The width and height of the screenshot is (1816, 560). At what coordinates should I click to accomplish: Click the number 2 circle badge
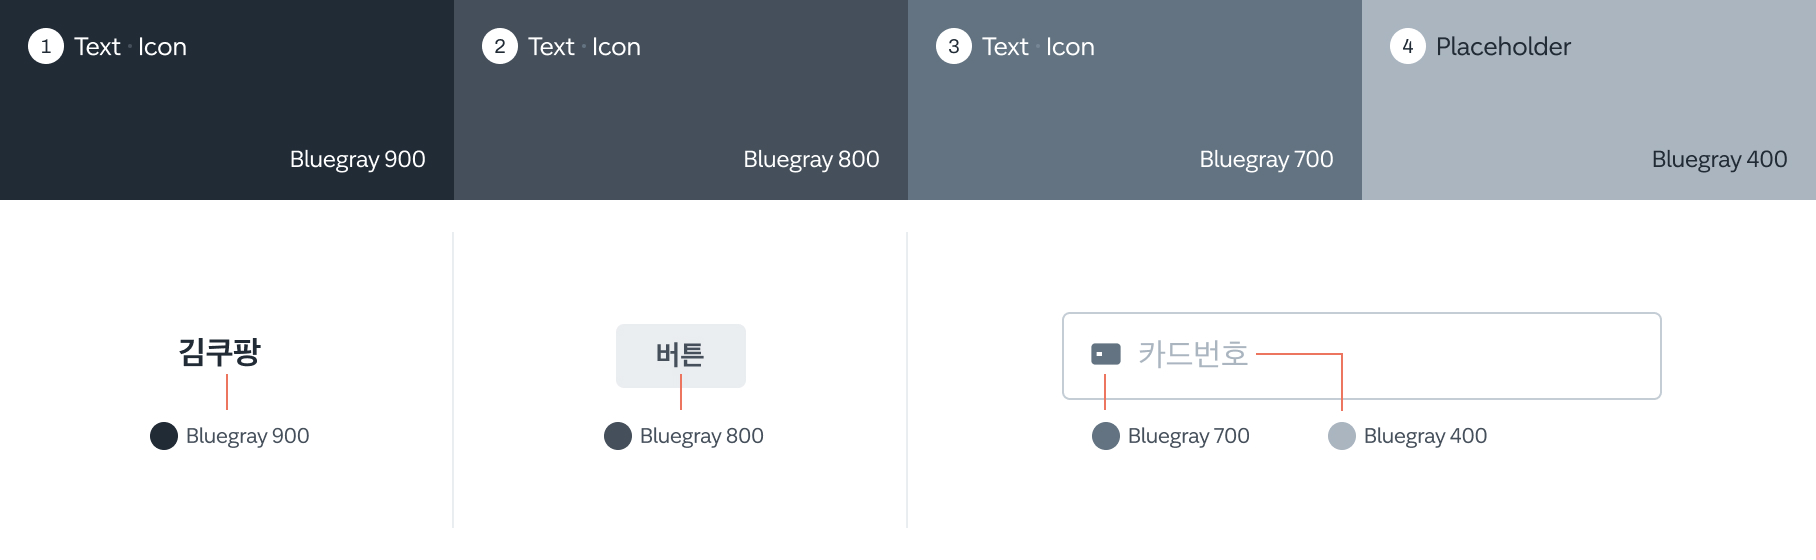(x=500, y=46)
